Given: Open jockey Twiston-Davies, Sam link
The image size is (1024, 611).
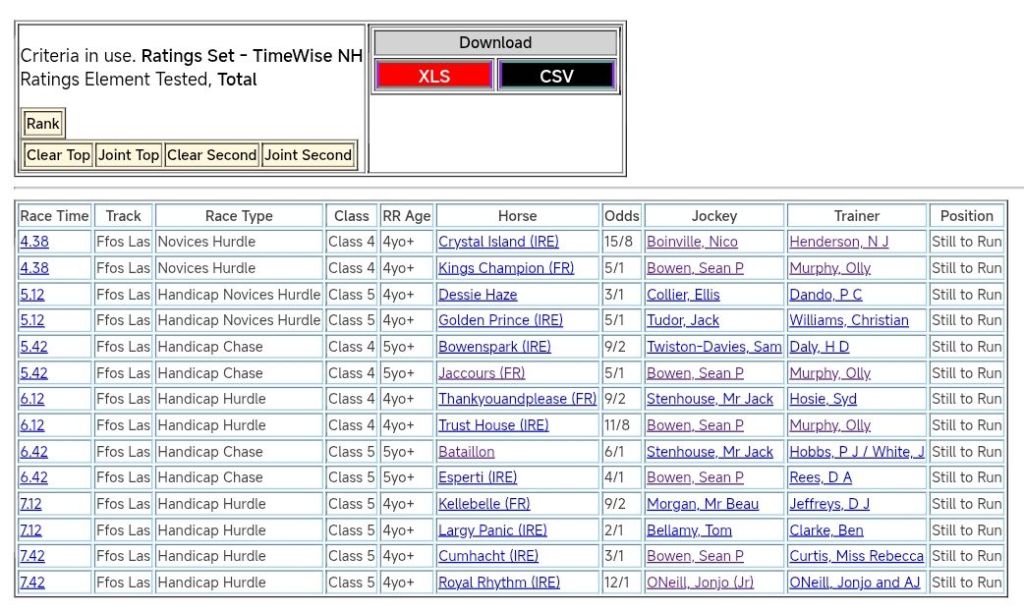Looking at the screenshot, I should (714, 347).
